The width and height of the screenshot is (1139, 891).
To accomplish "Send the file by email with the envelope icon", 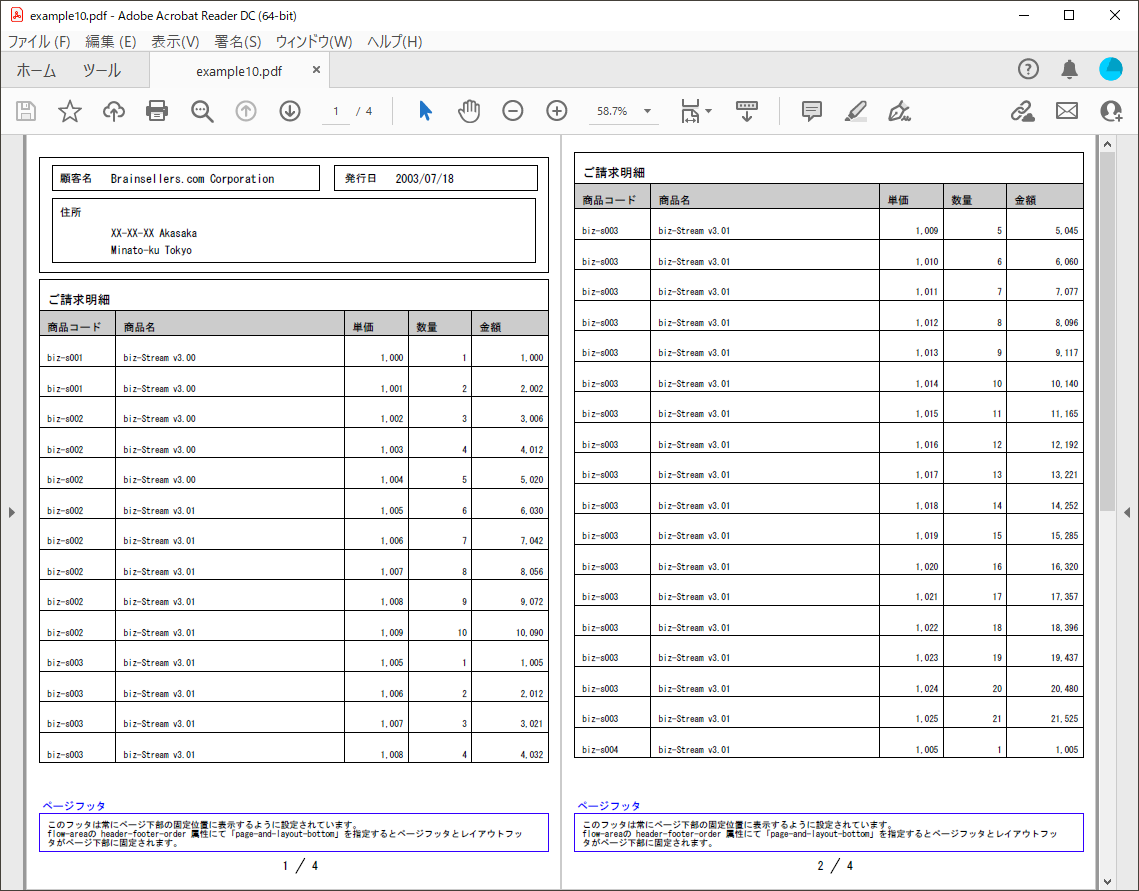I will pos(1066,111).
